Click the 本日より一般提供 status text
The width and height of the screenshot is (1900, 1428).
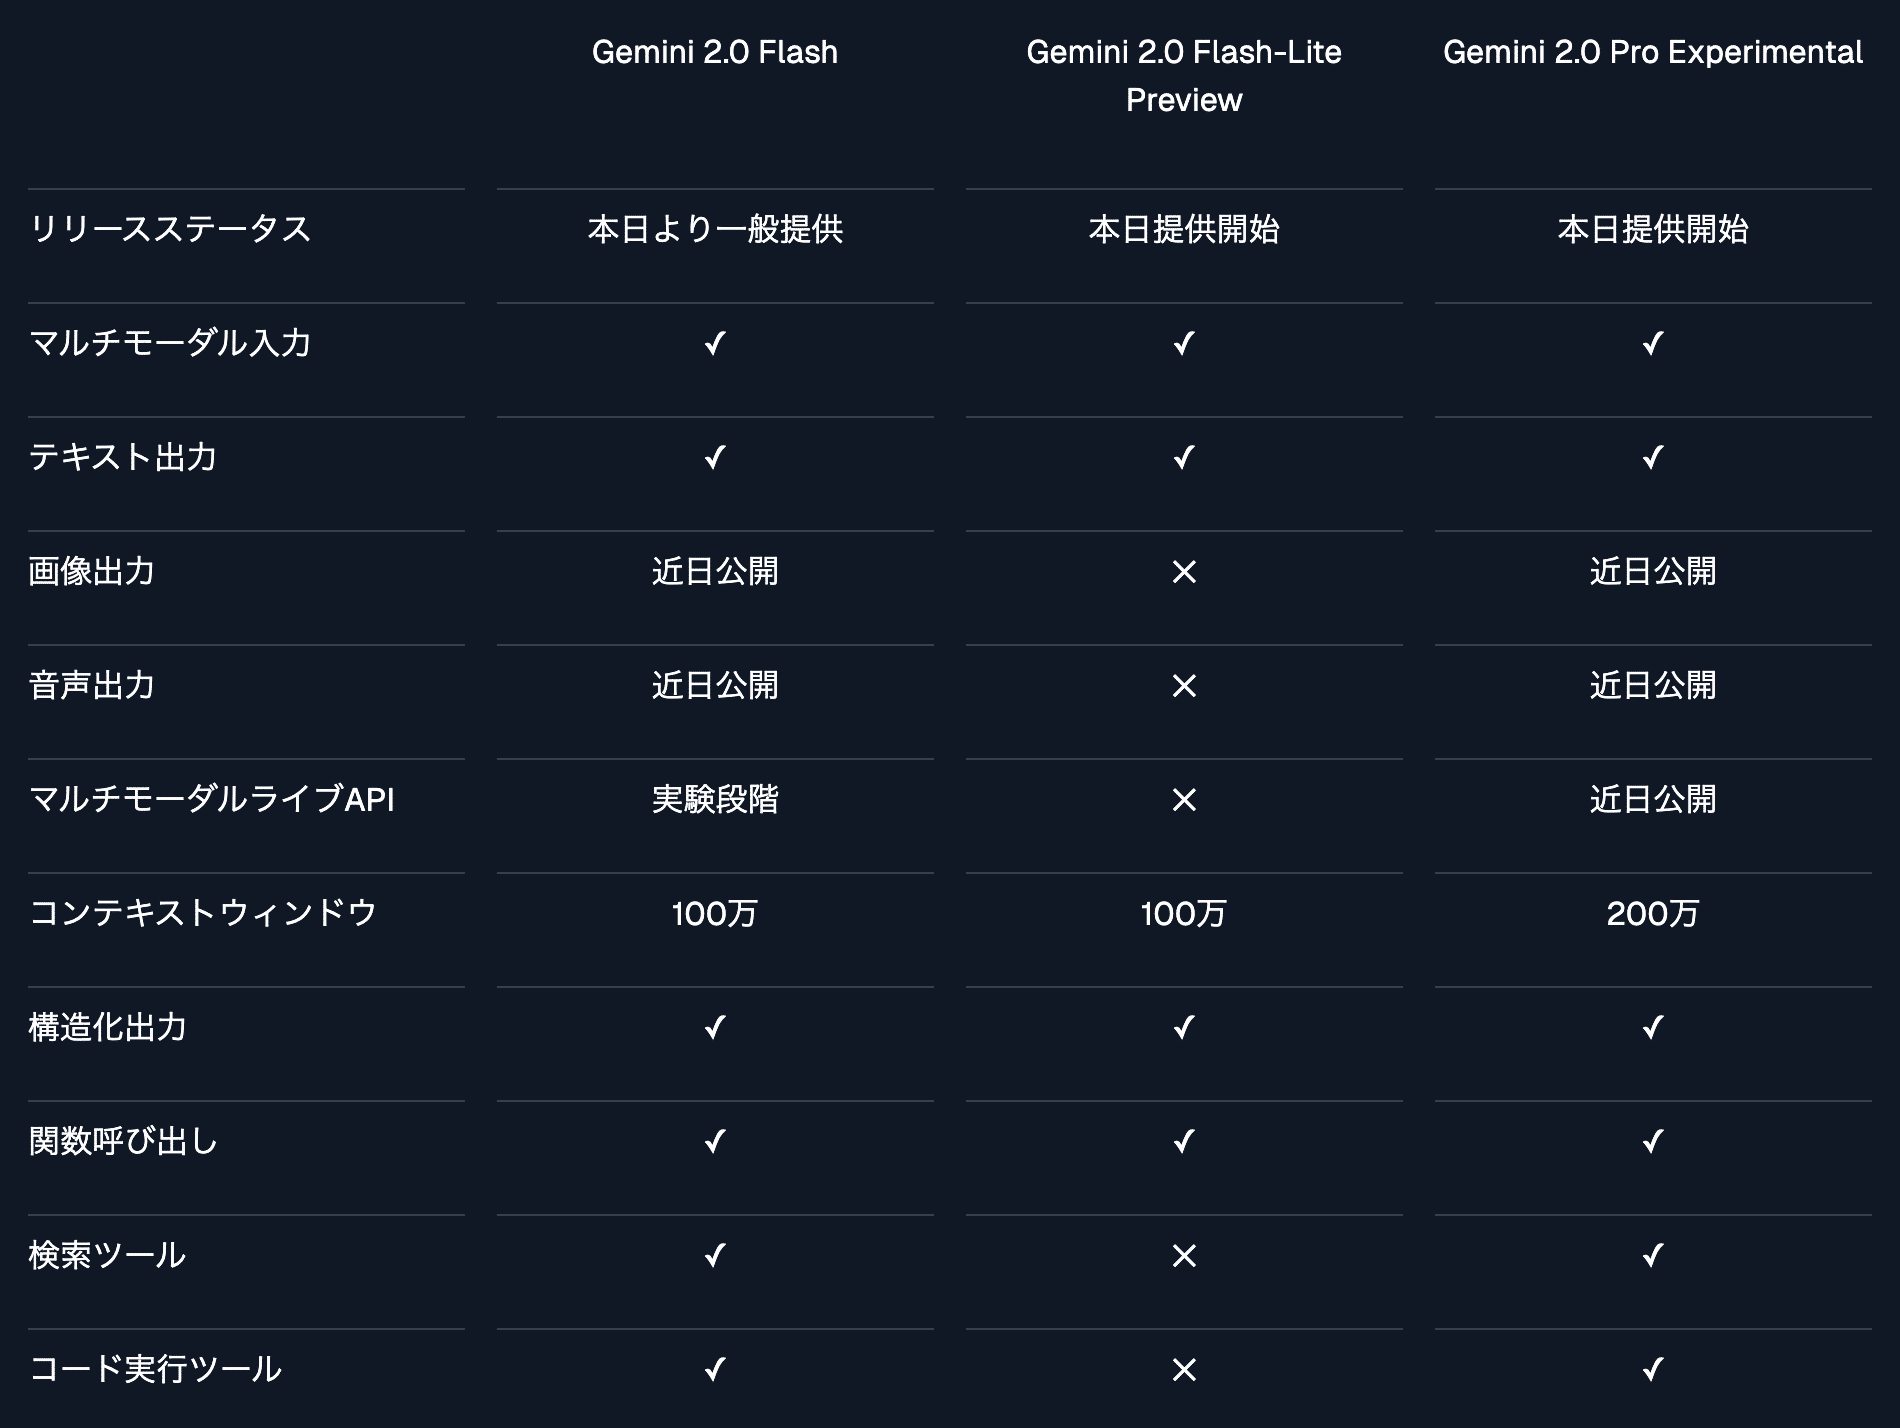tap(714, 230)
